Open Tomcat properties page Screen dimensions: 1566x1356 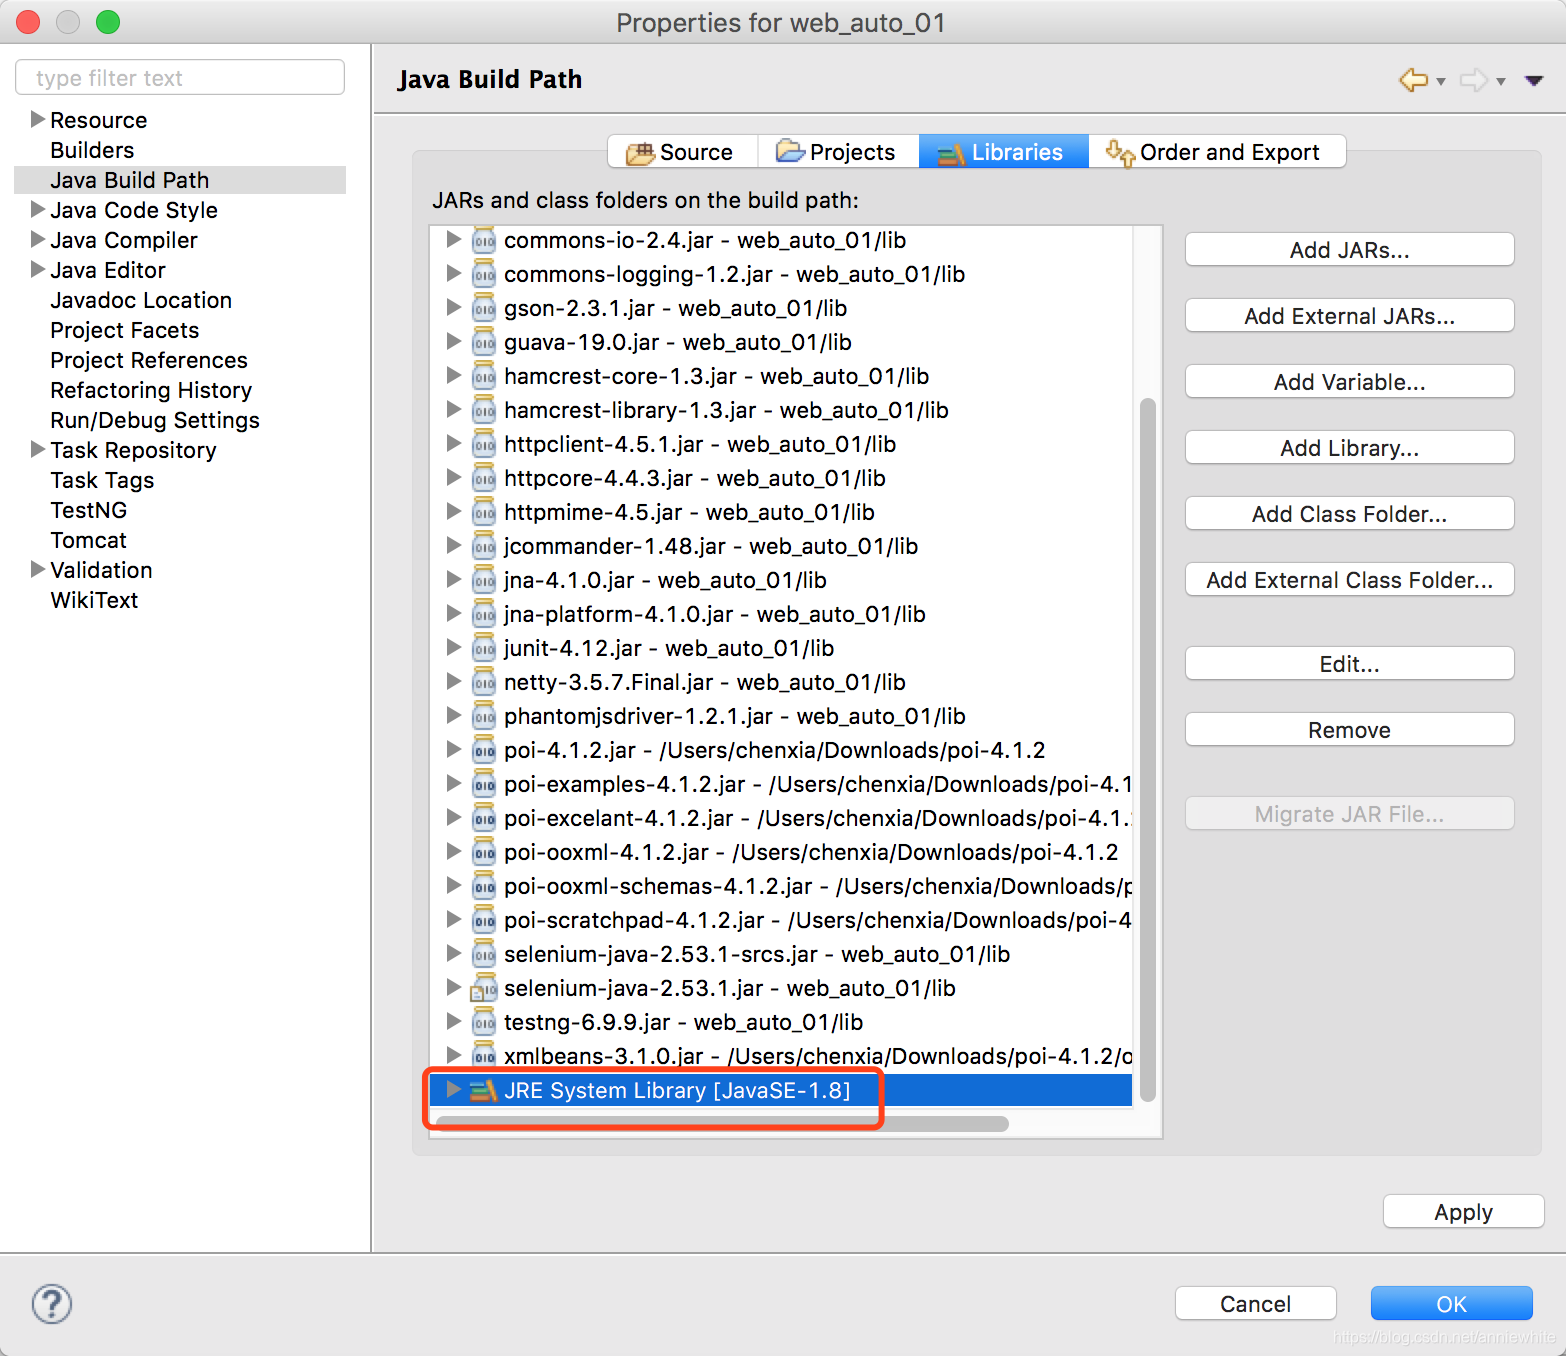click(89, 540)
